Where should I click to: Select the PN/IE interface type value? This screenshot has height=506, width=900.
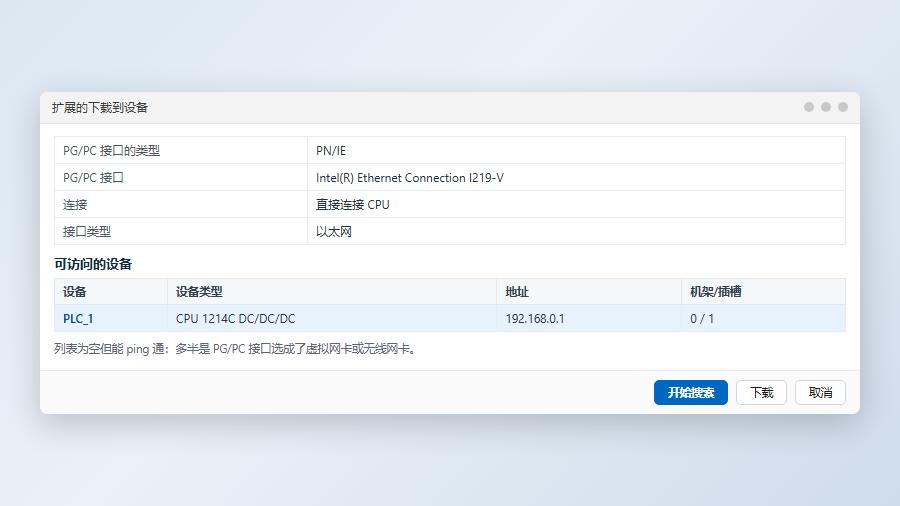pyautogui.click(x=576, y=150)
